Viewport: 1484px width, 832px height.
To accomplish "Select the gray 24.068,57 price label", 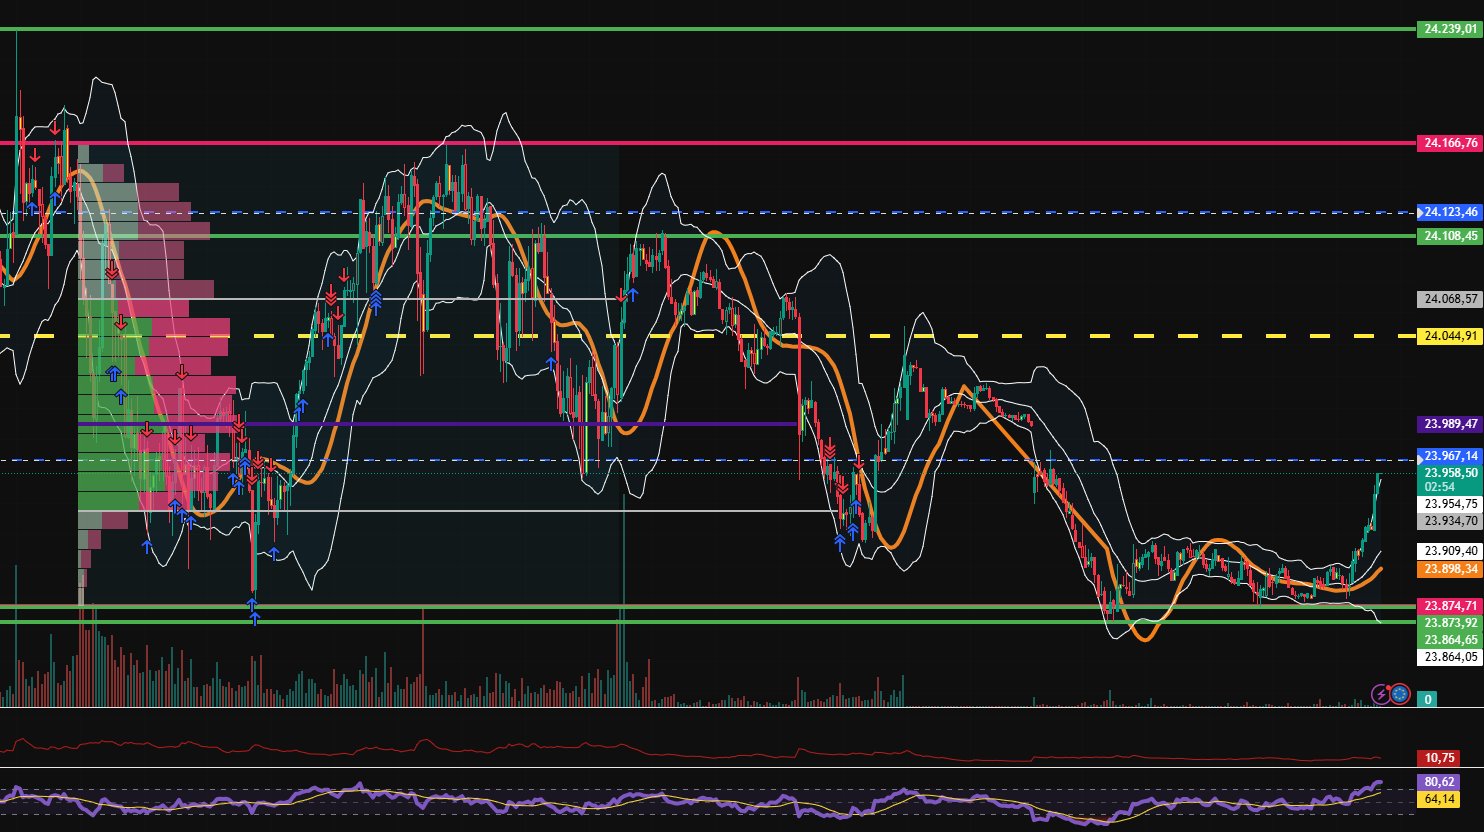I will [x=1449, y=299].
